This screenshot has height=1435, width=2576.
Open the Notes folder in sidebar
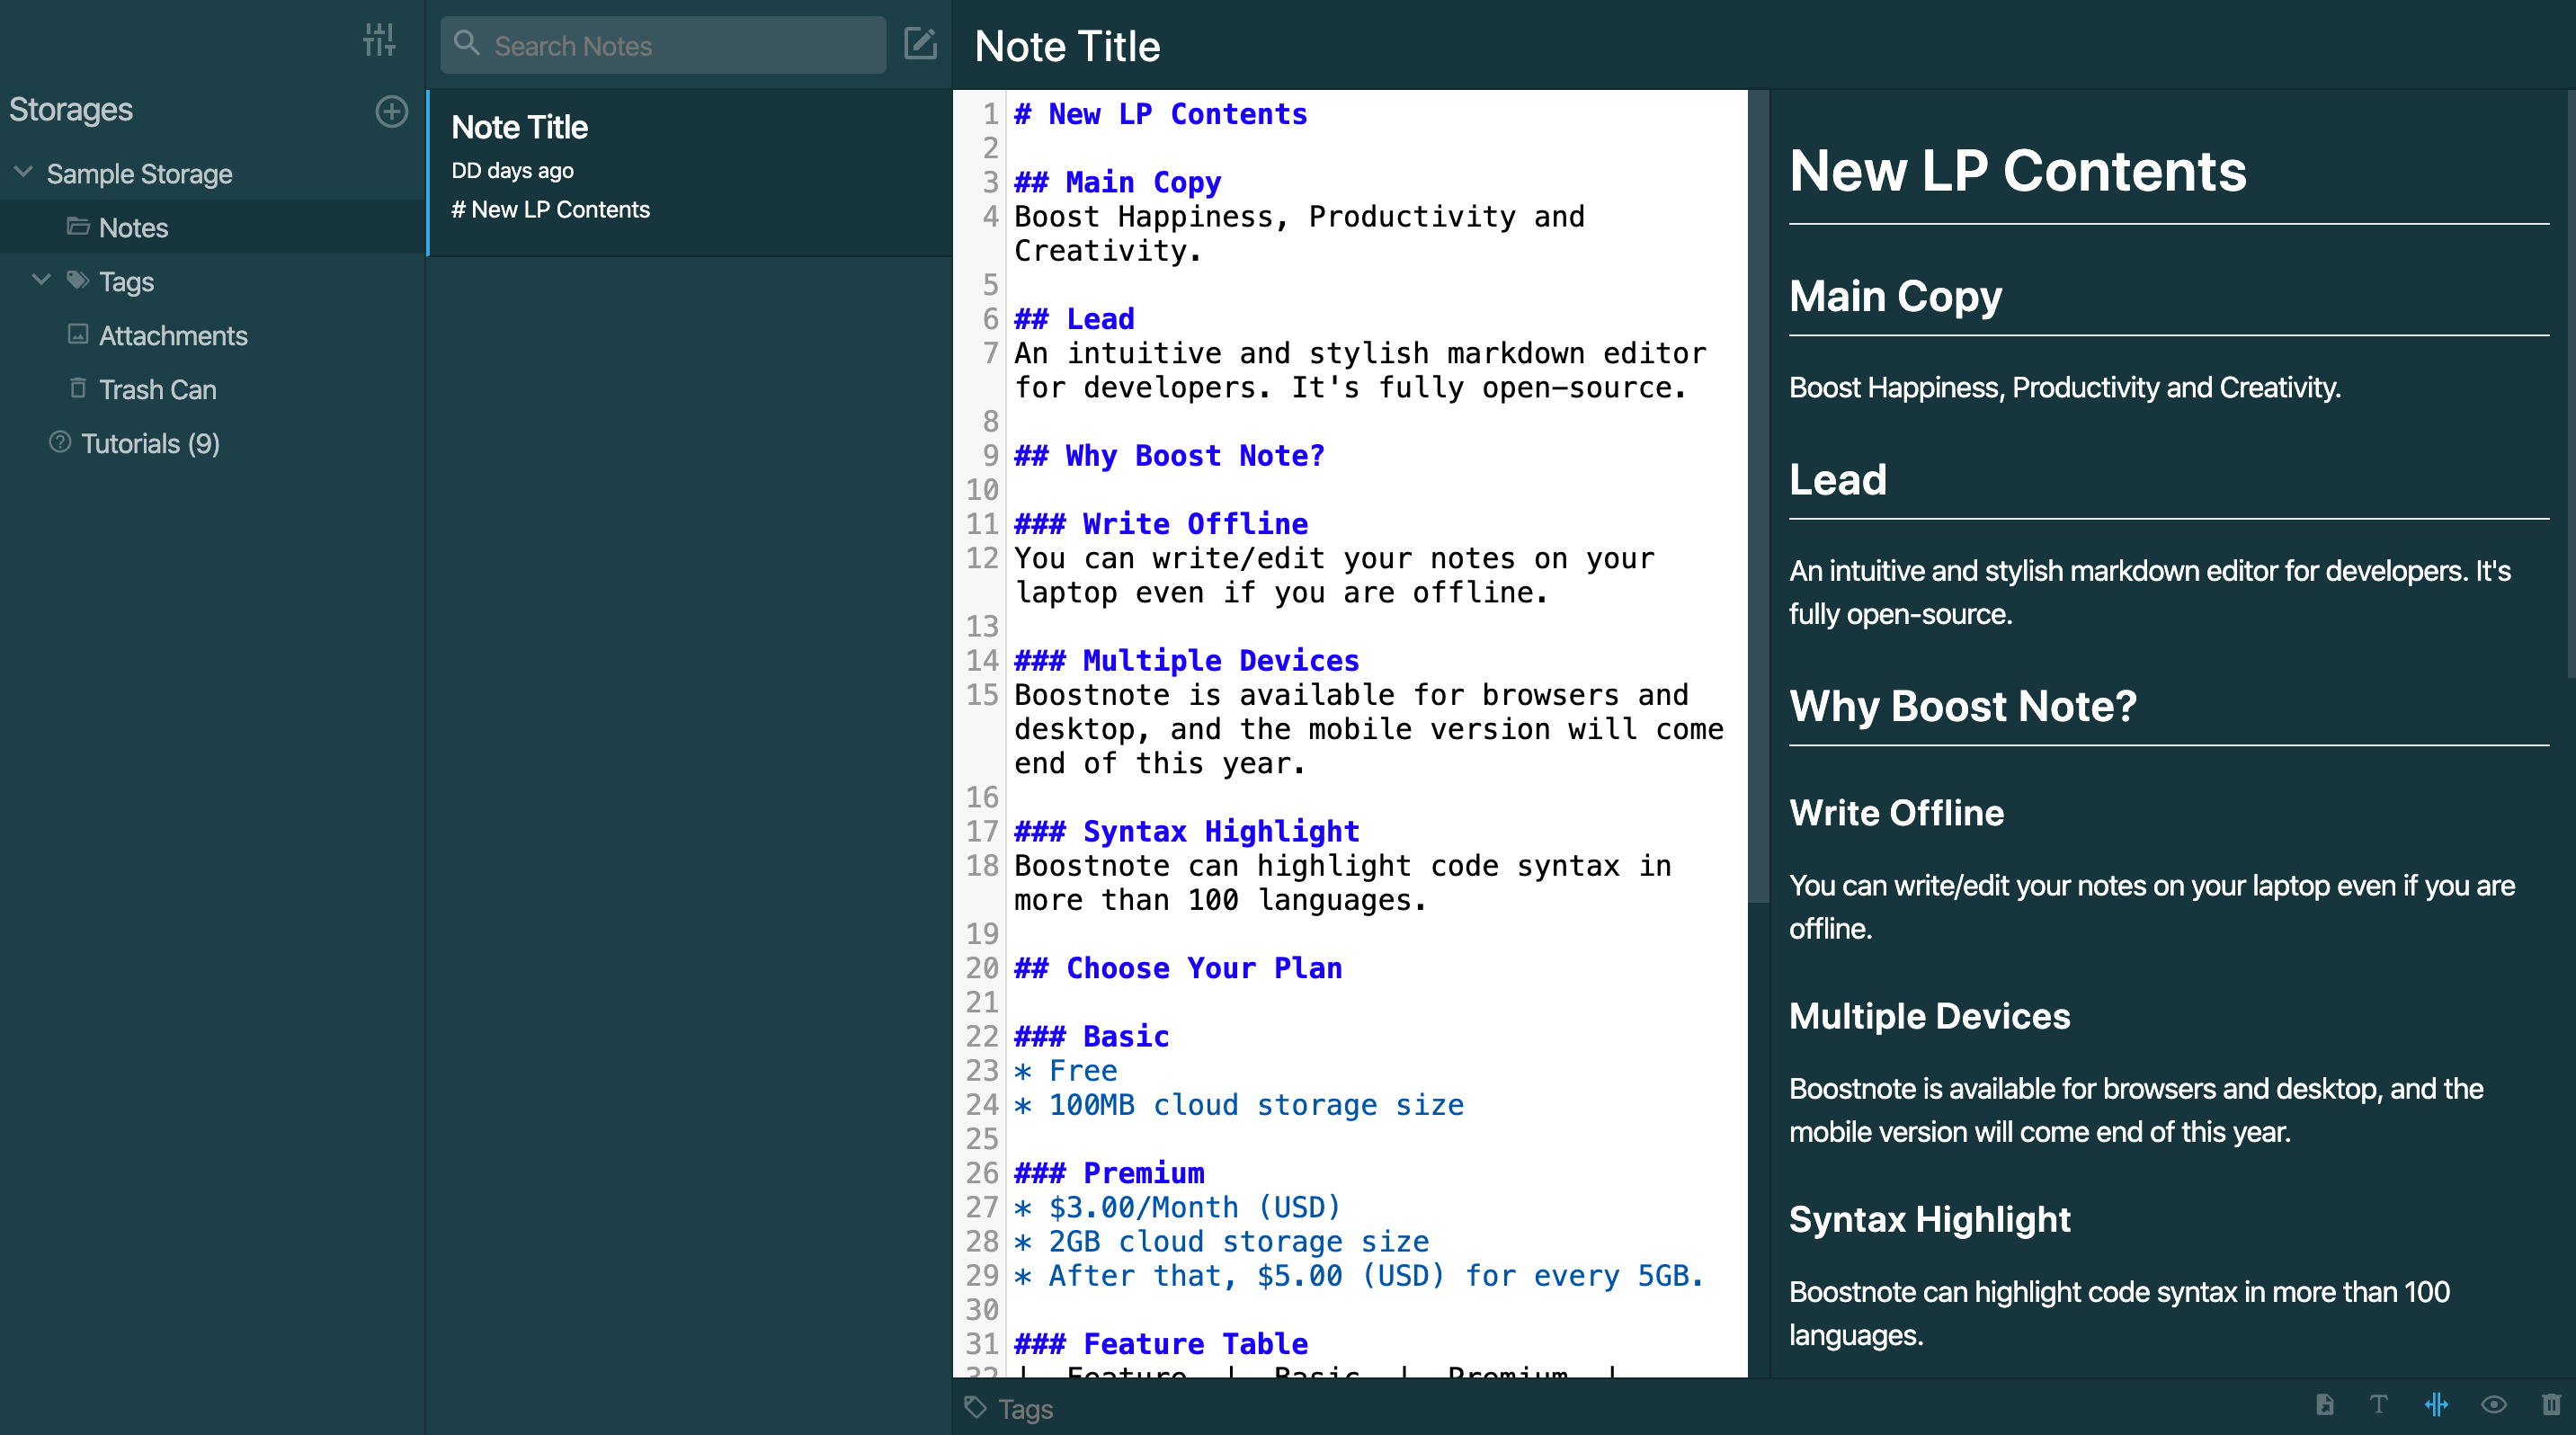(x=133, y=228)
